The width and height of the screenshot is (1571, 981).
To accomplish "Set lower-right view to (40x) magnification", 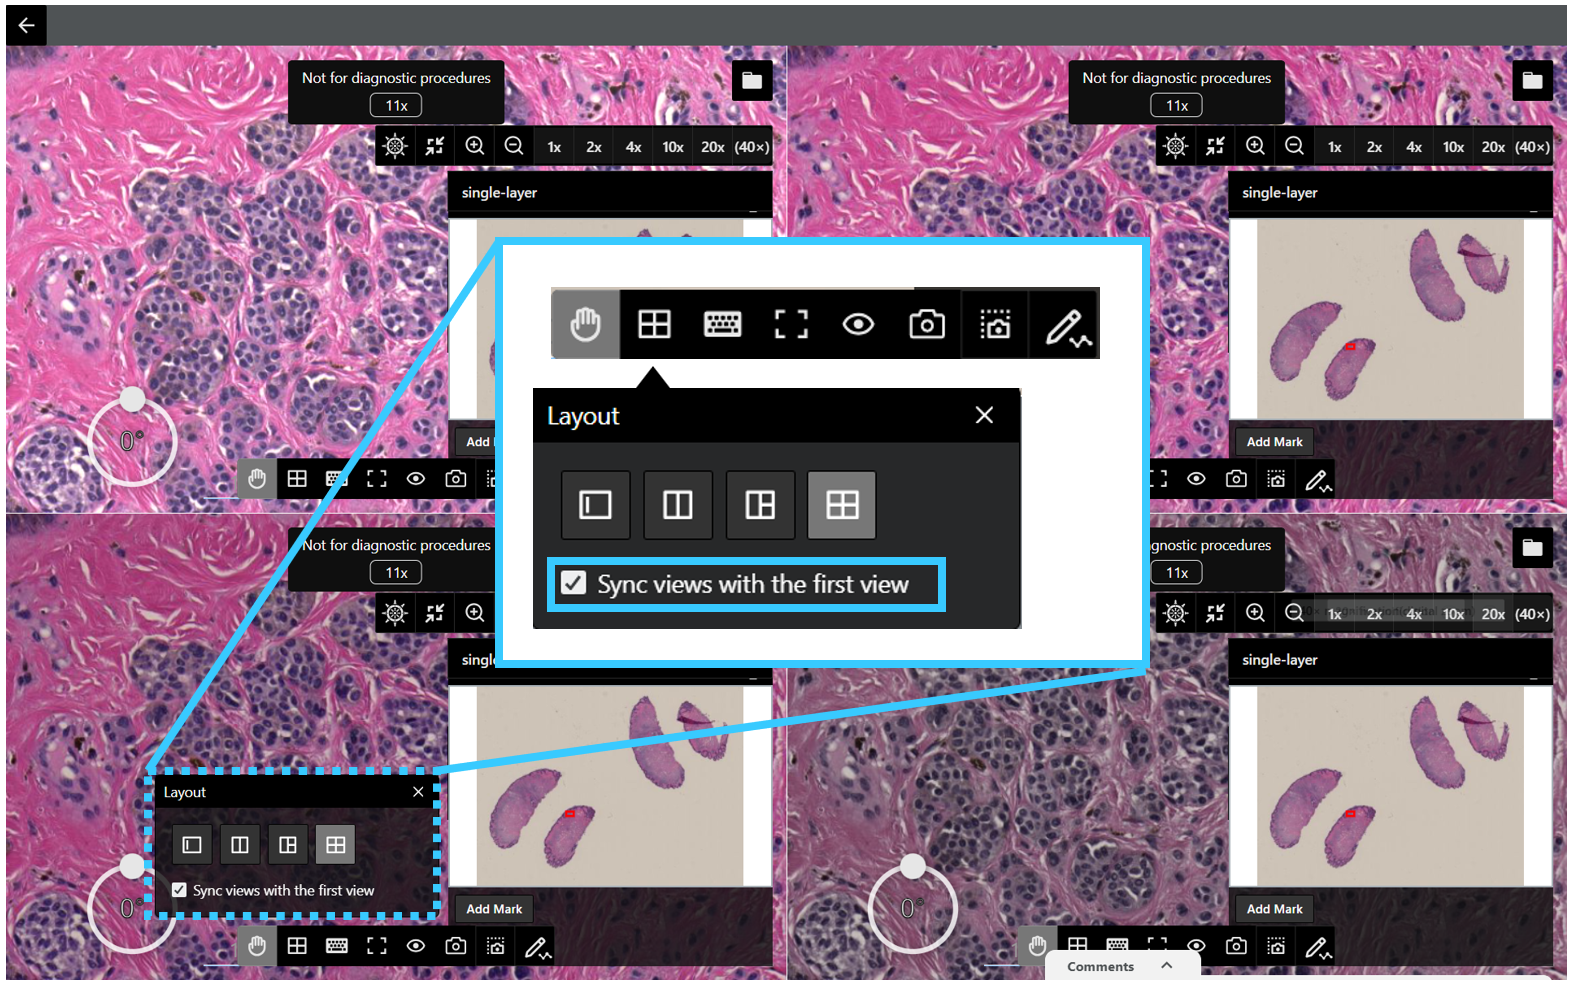I will (1532, 614).
